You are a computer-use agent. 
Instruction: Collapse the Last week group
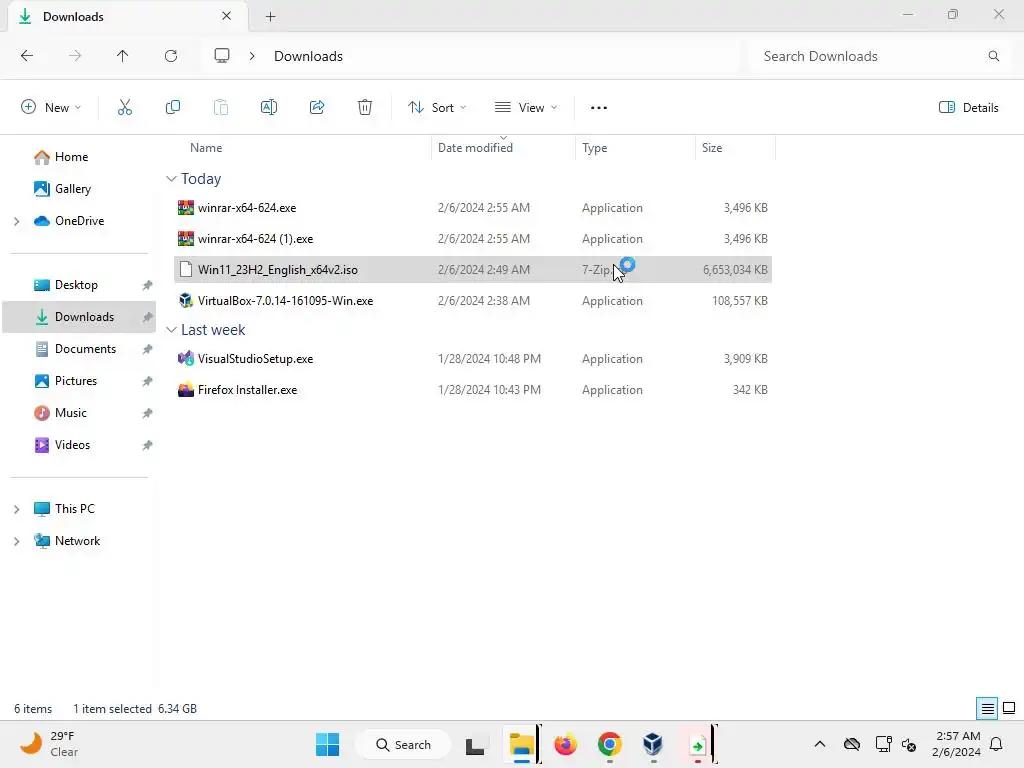[171, 330]
